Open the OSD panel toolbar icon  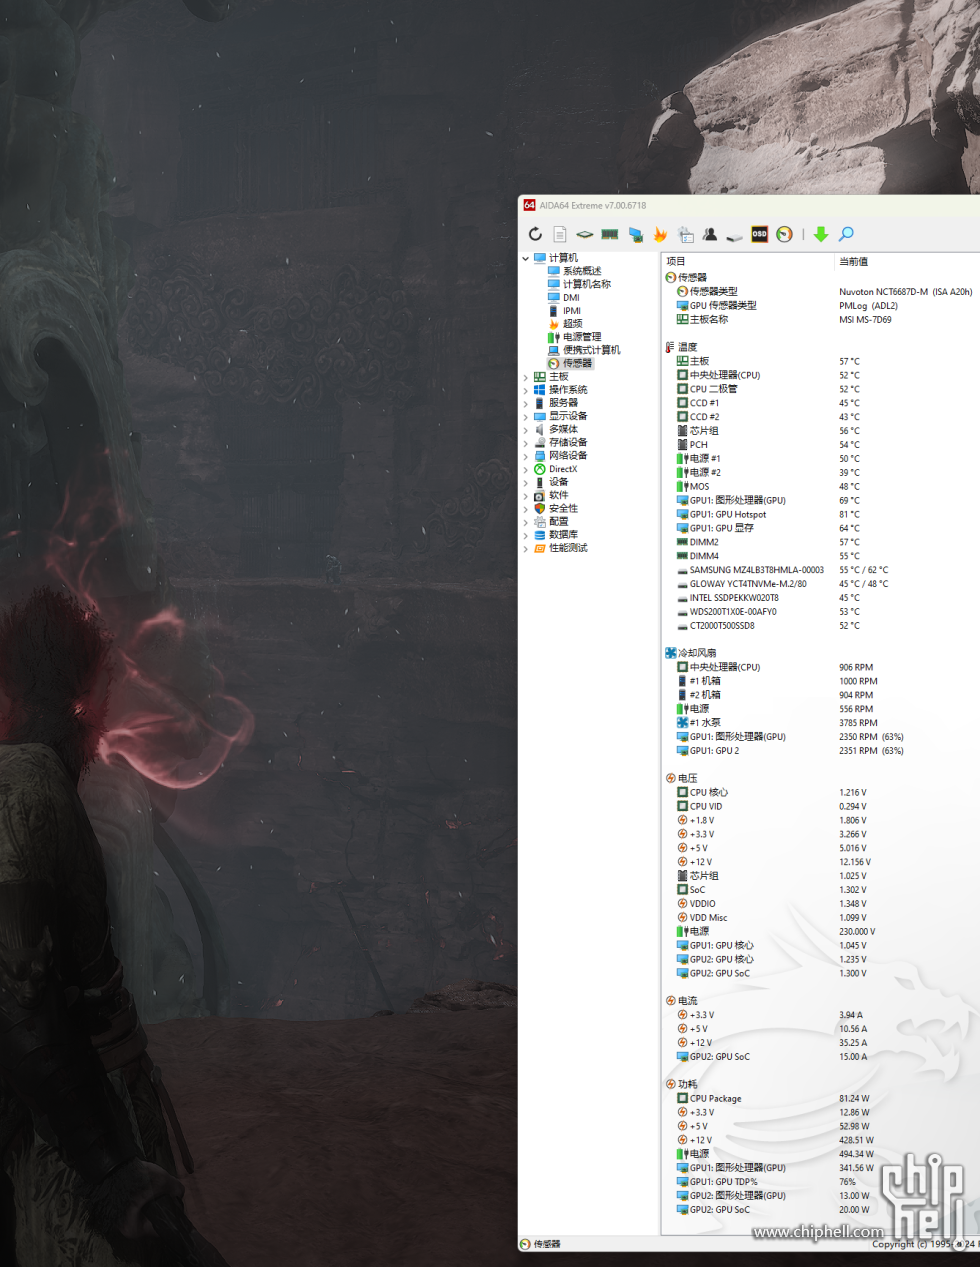[x=760, y=234]
